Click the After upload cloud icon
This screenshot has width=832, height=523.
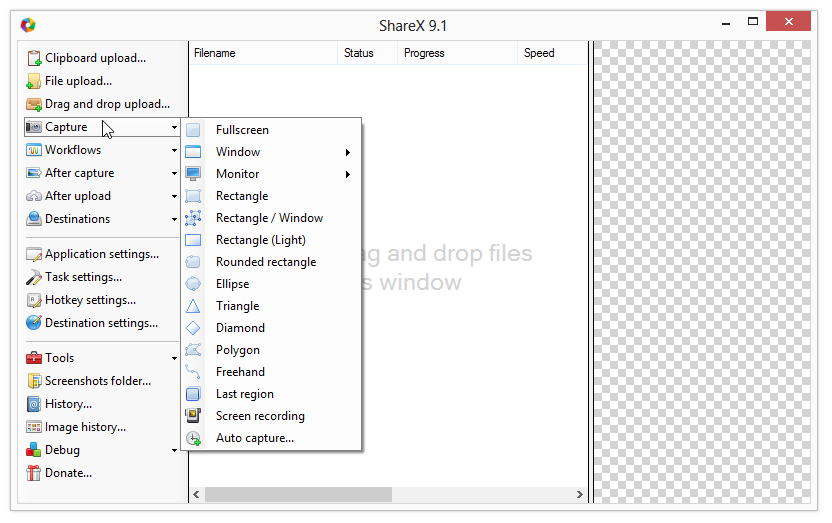tap(34, 196)
